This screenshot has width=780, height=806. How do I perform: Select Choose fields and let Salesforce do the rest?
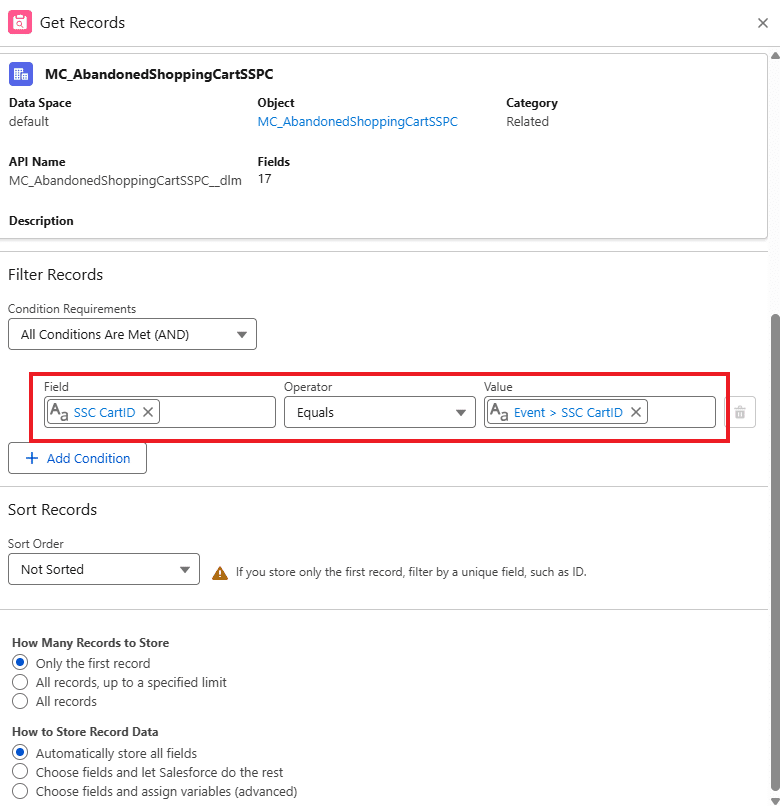(20, 772)
